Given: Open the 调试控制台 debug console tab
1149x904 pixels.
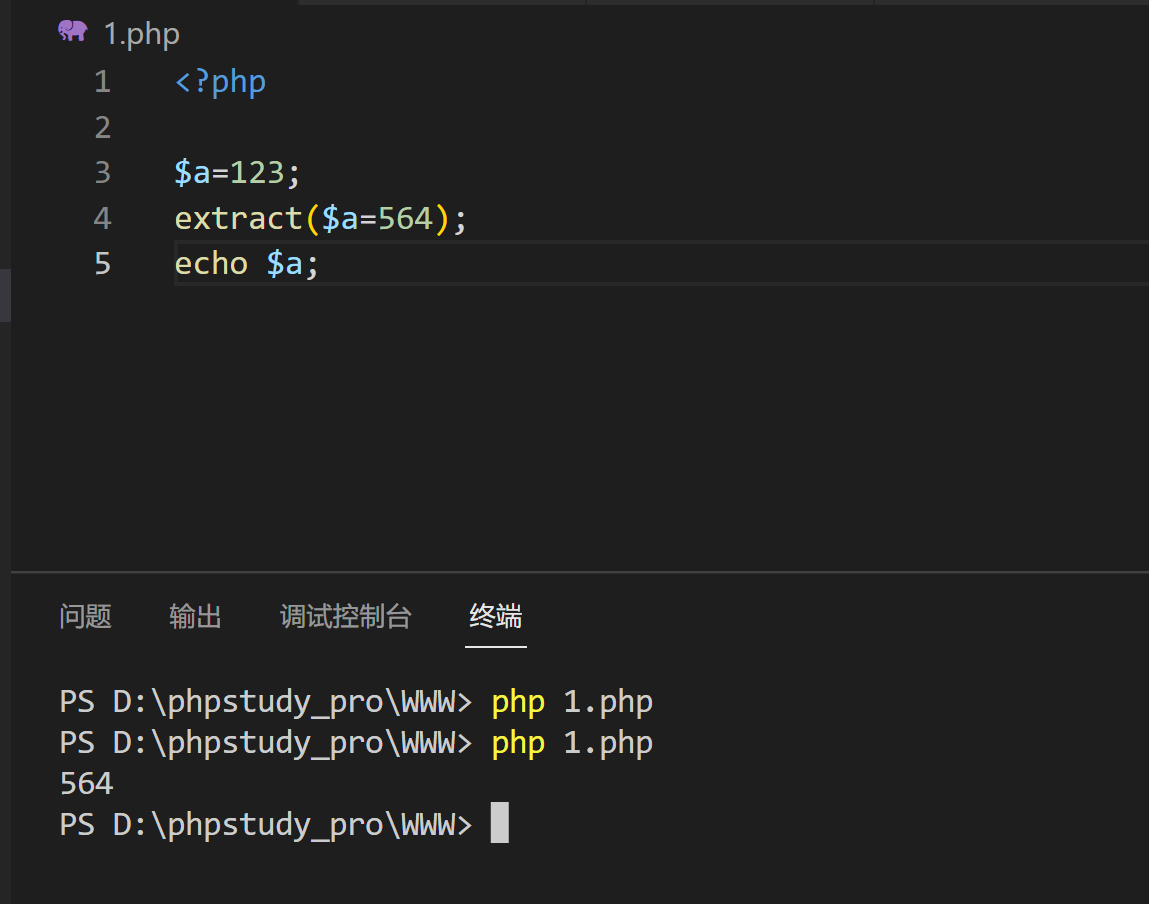Looking at the screenshot, I should [345, 616].
